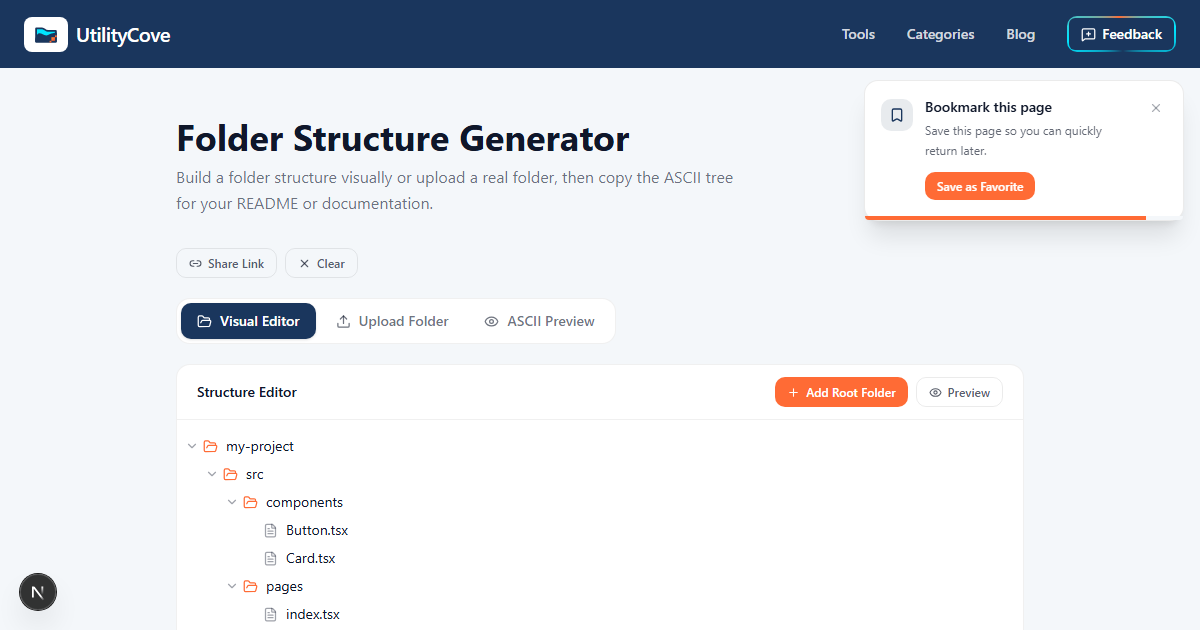Dismiss the Bookmark this page popup
Screen dimensions: 1200x630
(x=1156, y=108)
